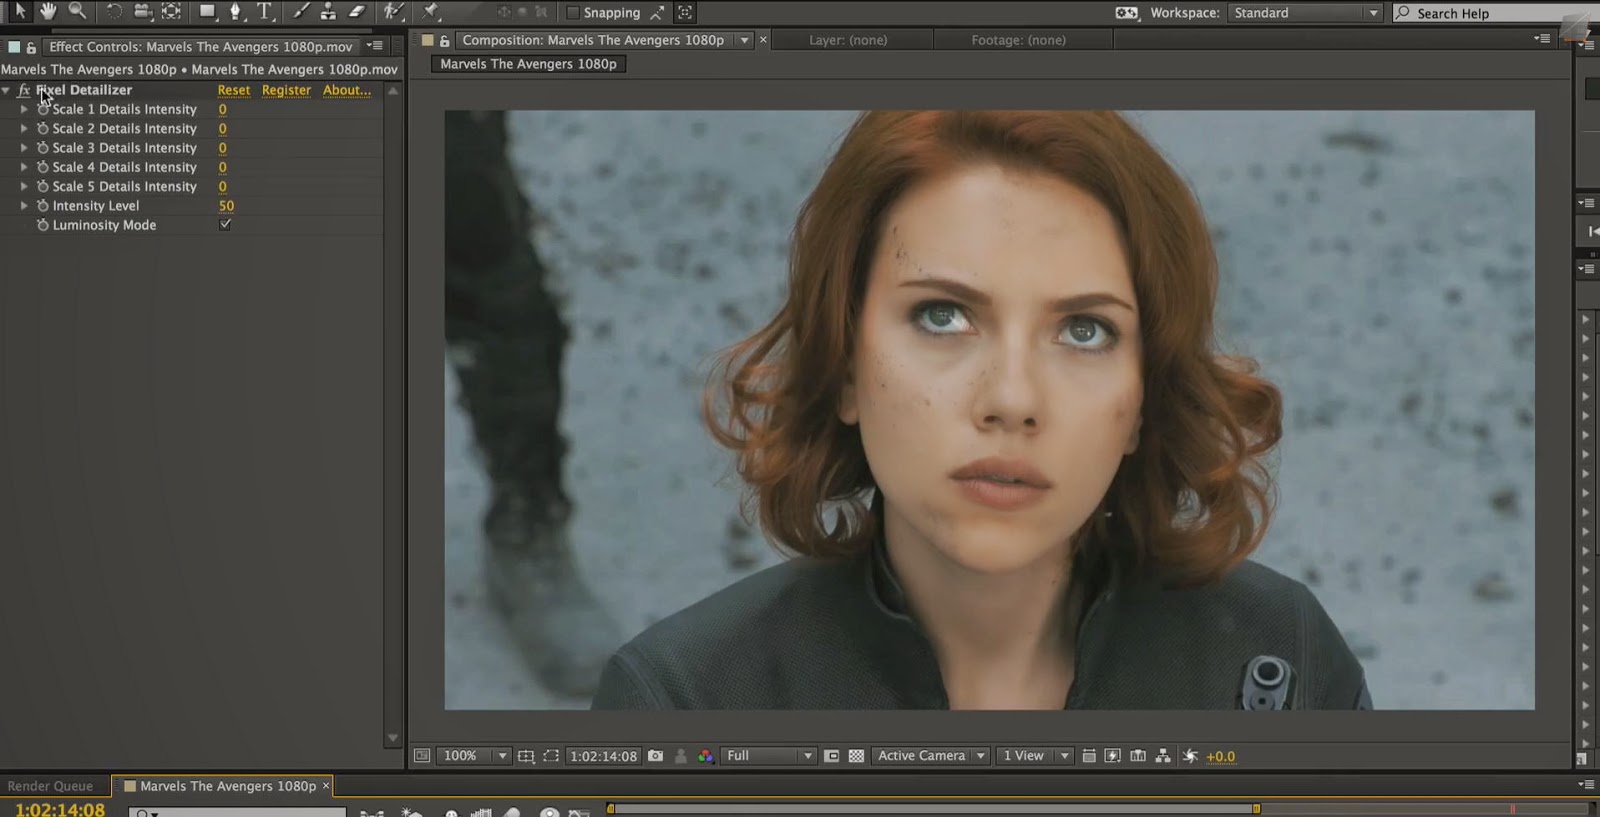This screenshot has width=1600, height=817.
Task: Switch to the Render Queue tab
Action: (x=50, y=786)
